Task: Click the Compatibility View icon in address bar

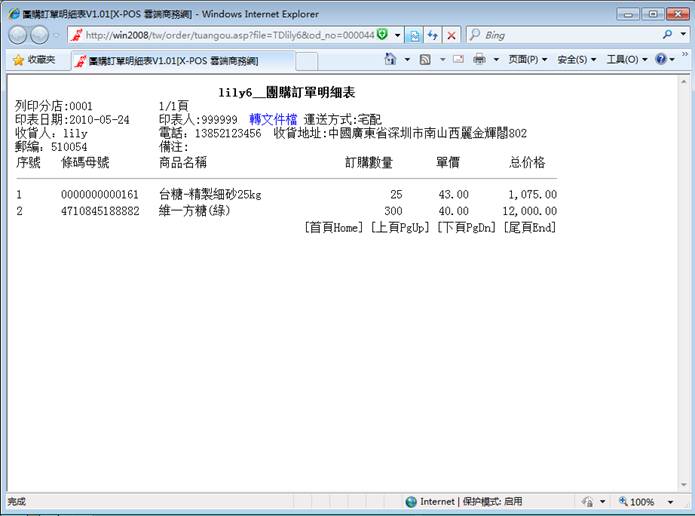Action: (x=414, y=35)
